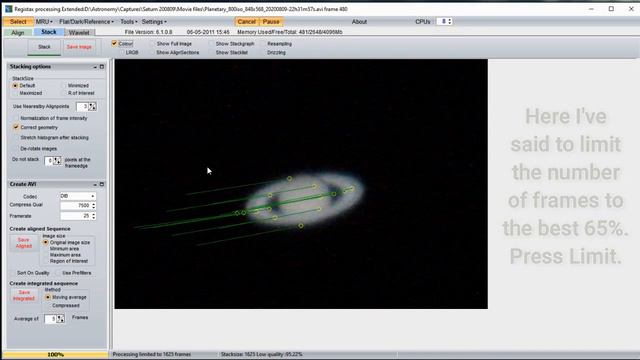Click the Save Aligned button
This screenshot has height=360, width=640.
[x=24, y=243]
